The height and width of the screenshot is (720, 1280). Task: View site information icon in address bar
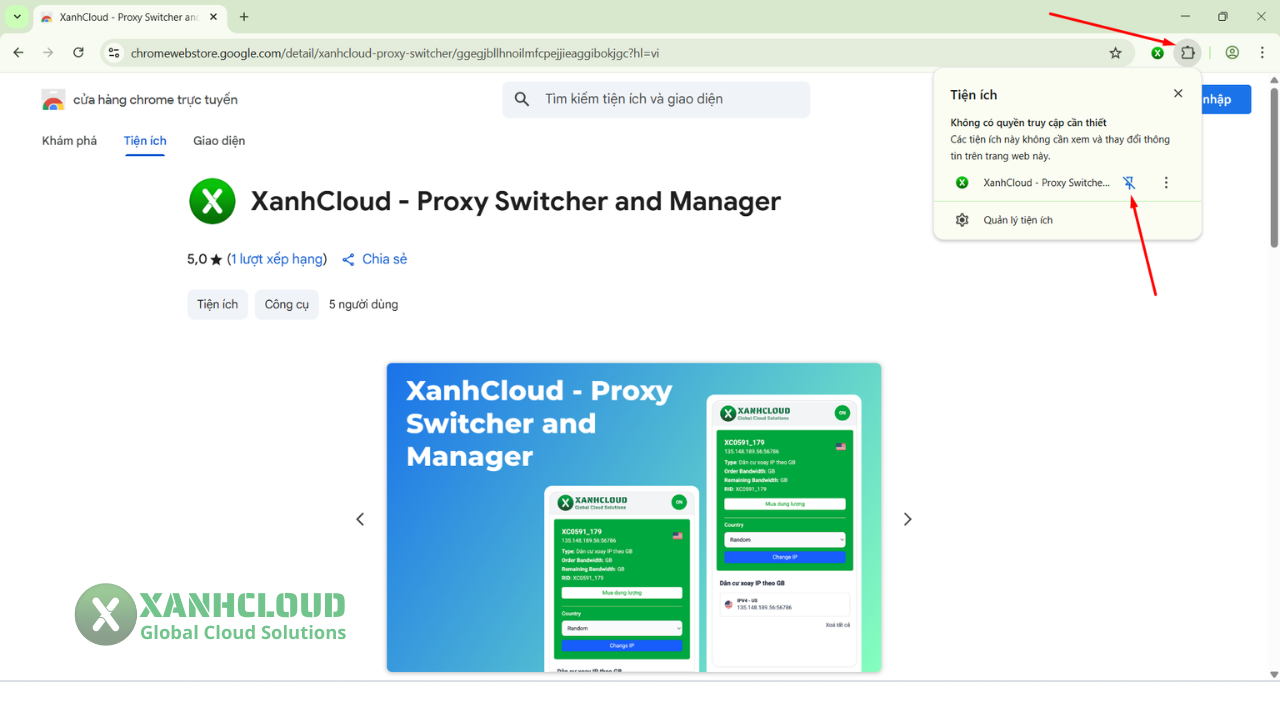tap(114, 53)
